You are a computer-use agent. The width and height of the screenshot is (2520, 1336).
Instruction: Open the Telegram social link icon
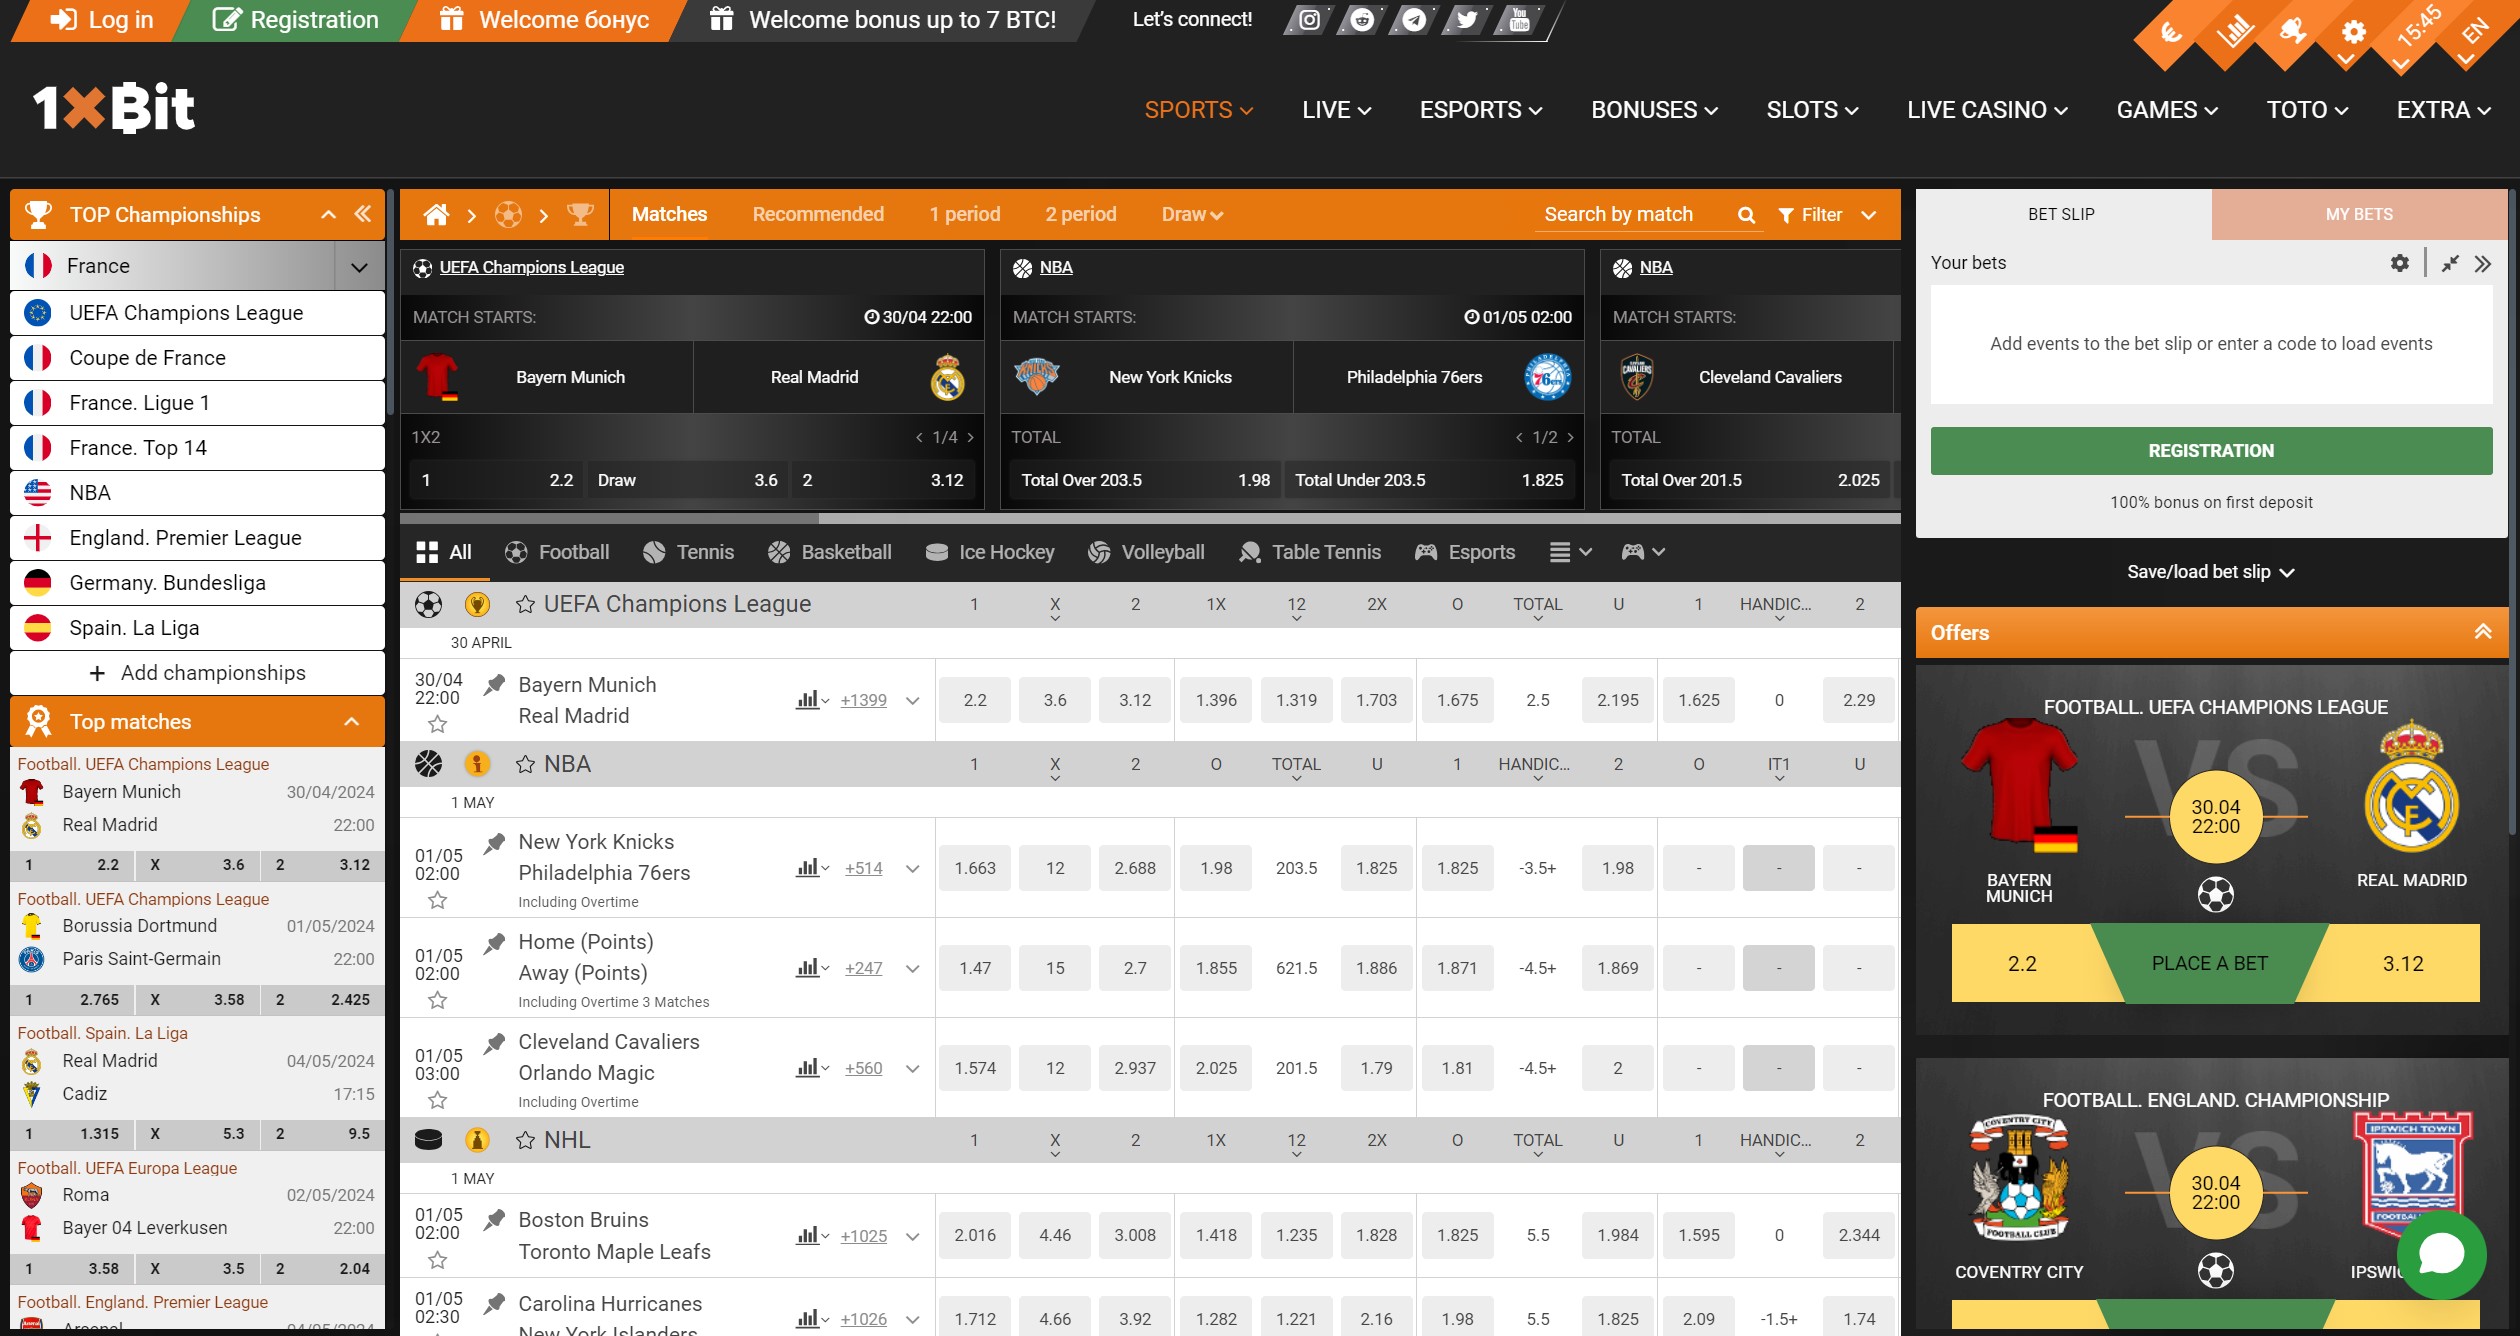tap(1414, 20)
